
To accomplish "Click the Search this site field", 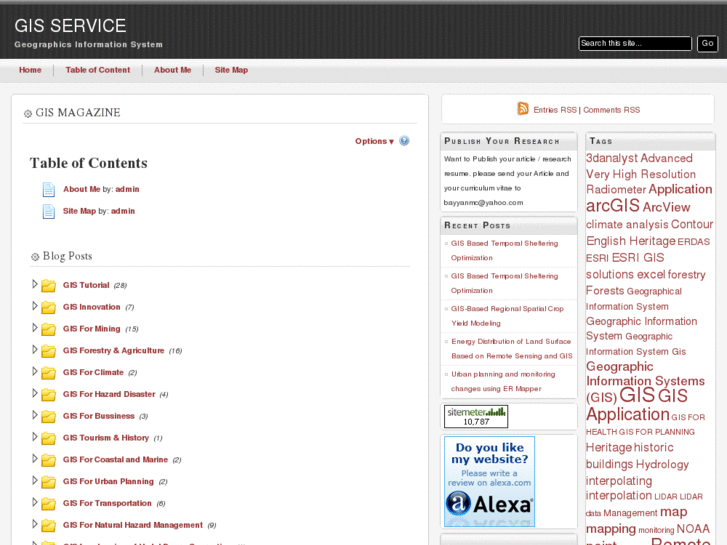I will [x=635, y=43].
